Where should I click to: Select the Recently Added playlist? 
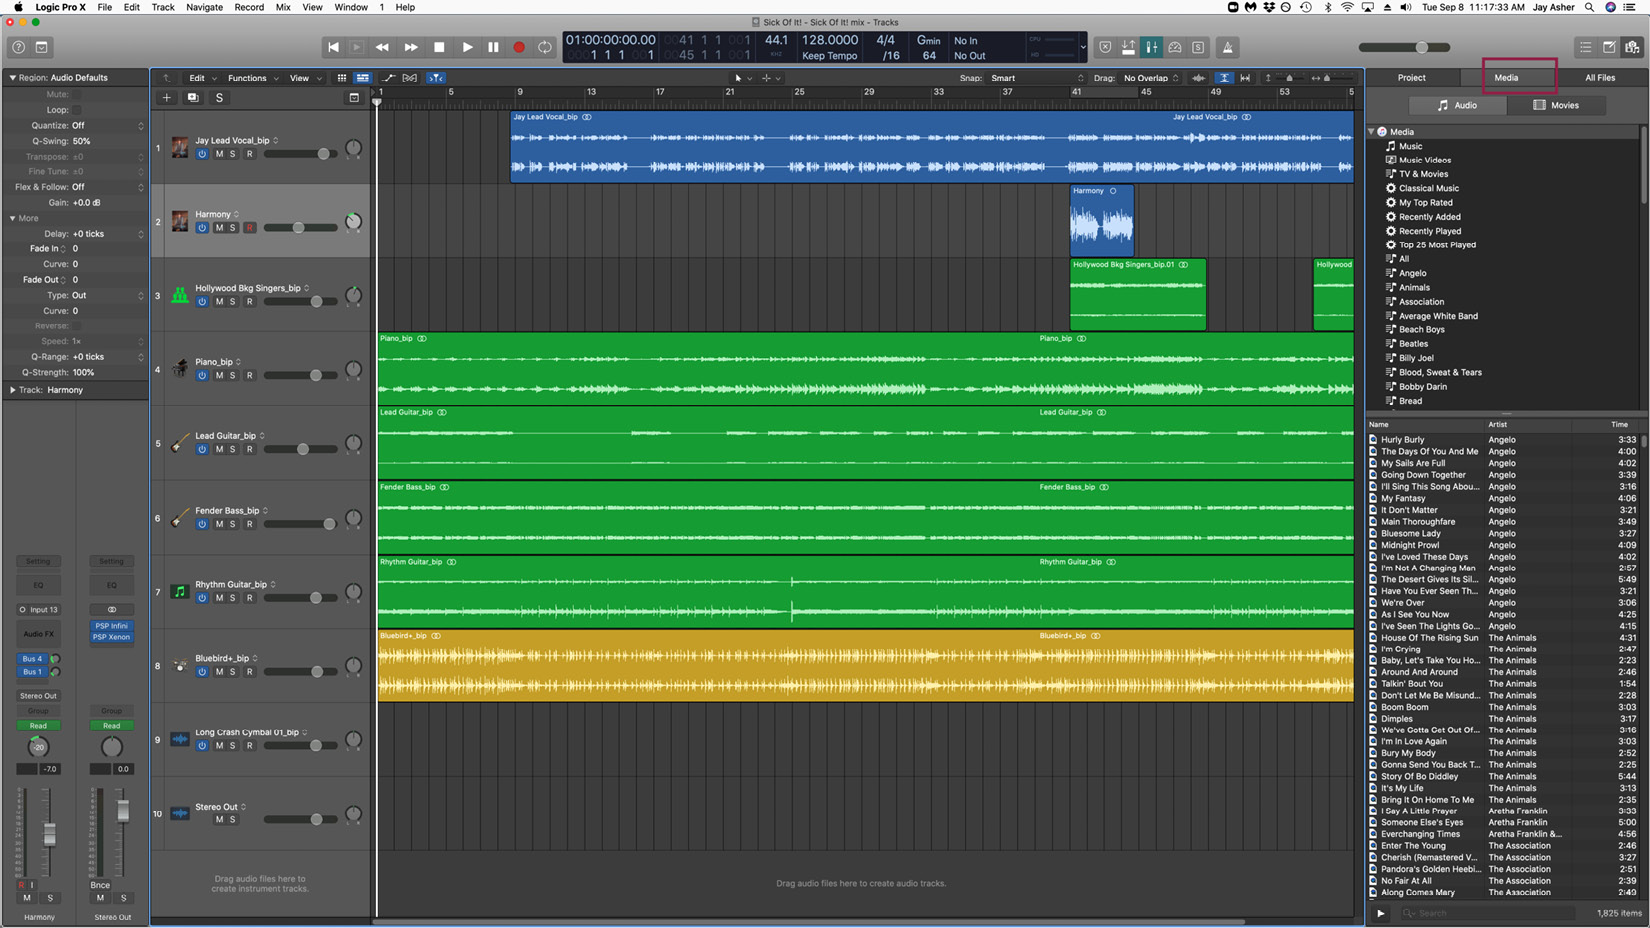pyautogui.click(x=1429, y=217)
